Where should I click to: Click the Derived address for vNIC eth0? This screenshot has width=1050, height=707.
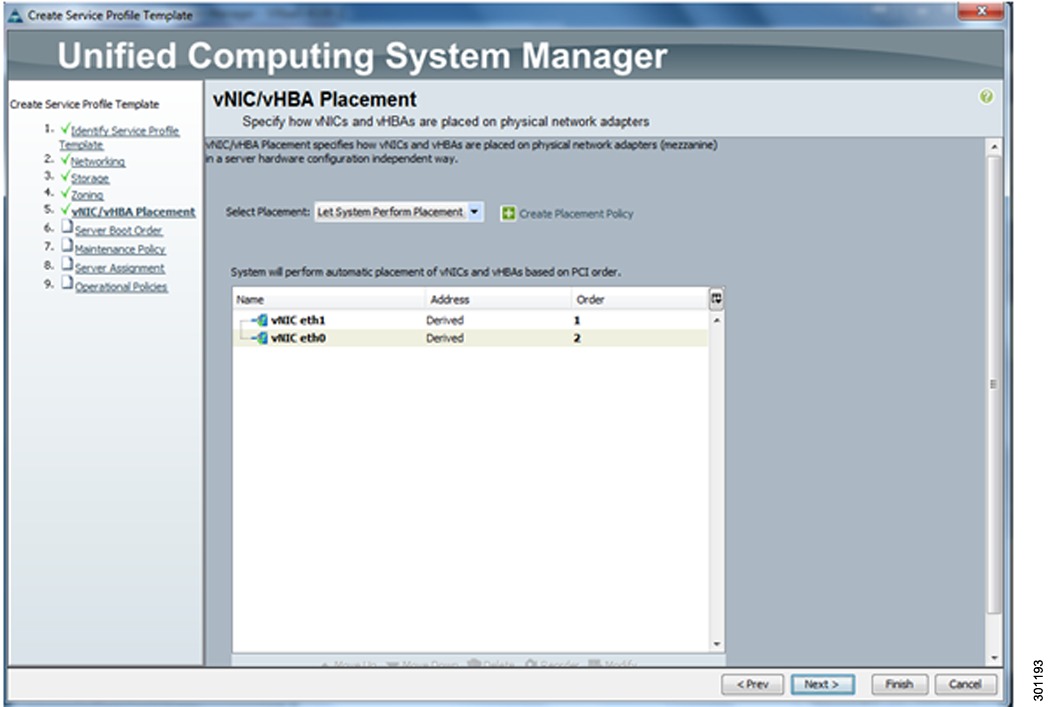tap(445, 338)
